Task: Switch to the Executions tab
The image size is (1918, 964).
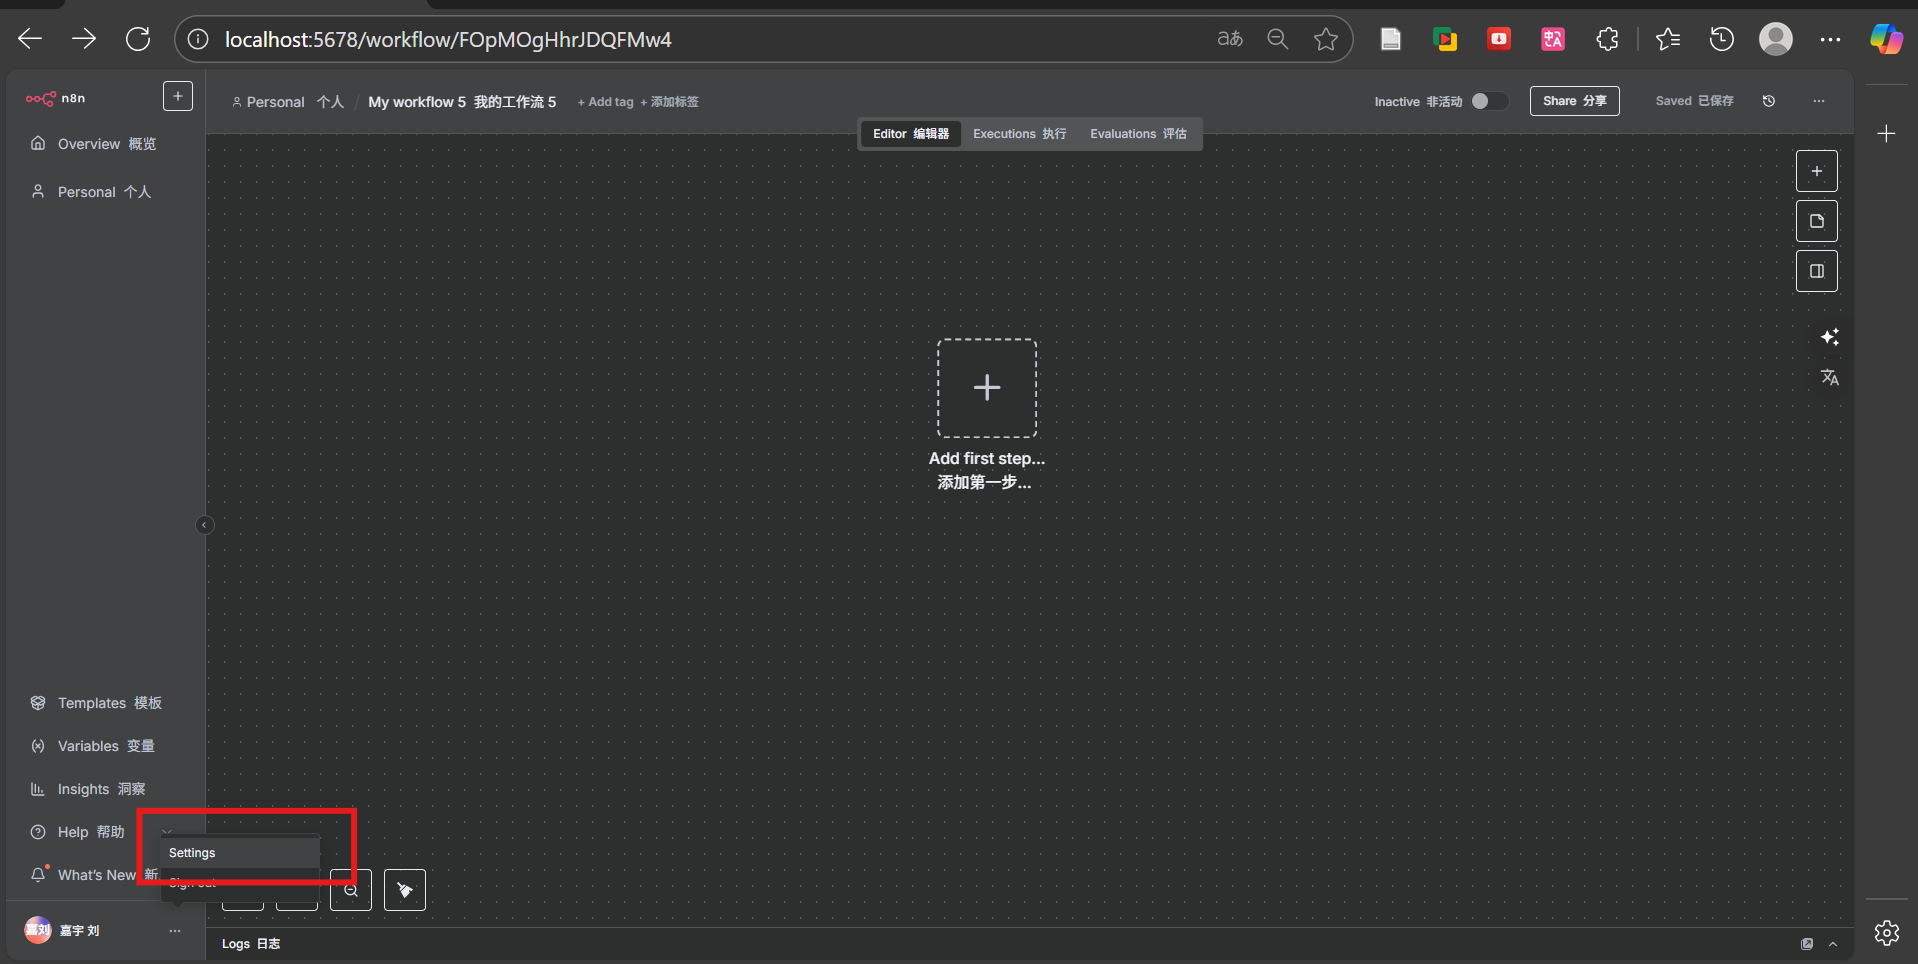Action: click(x=1019, y=134)
